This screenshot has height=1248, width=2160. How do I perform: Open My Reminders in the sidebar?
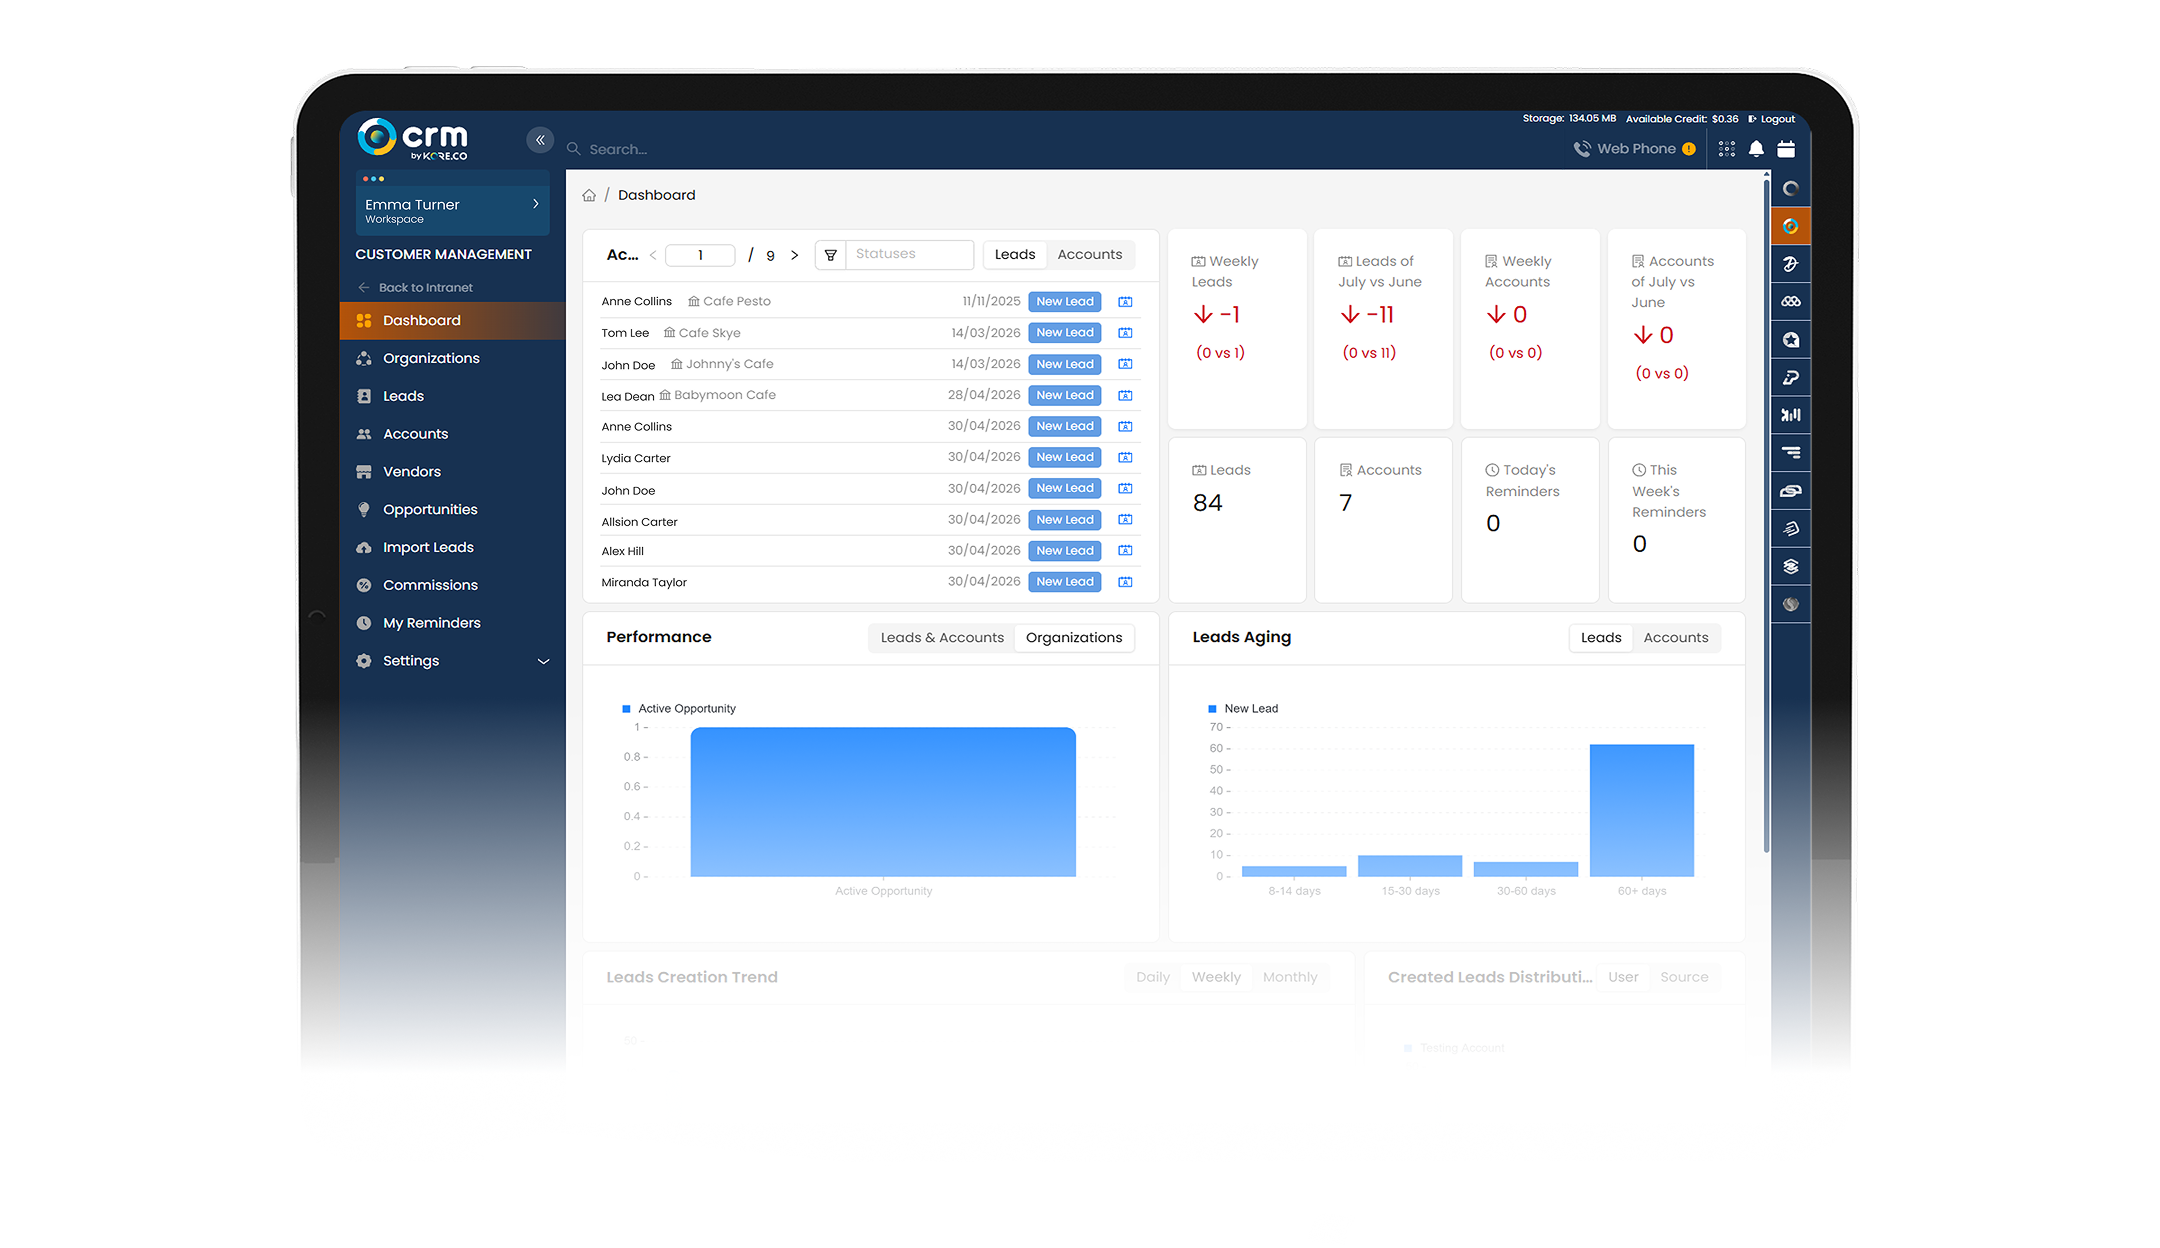click(x=453, y=623)
